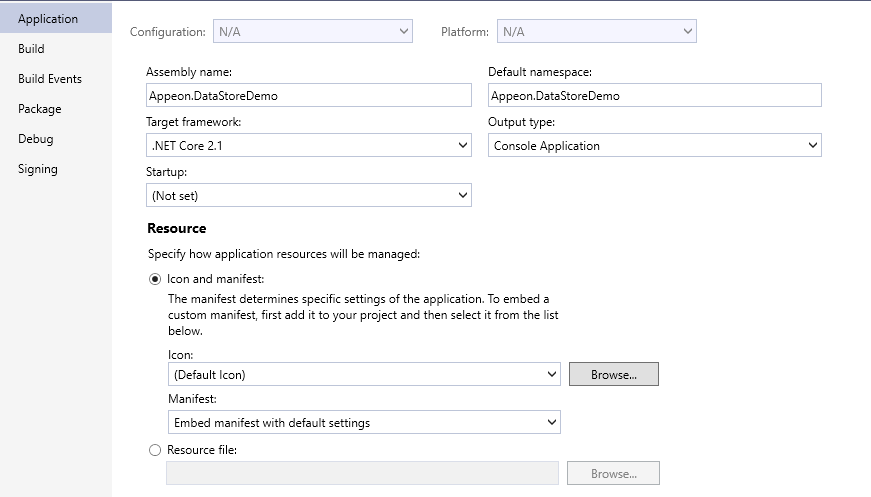Open the Signing tab
The width and height of the screenshot is (871, 497).
tap(38, 169)
